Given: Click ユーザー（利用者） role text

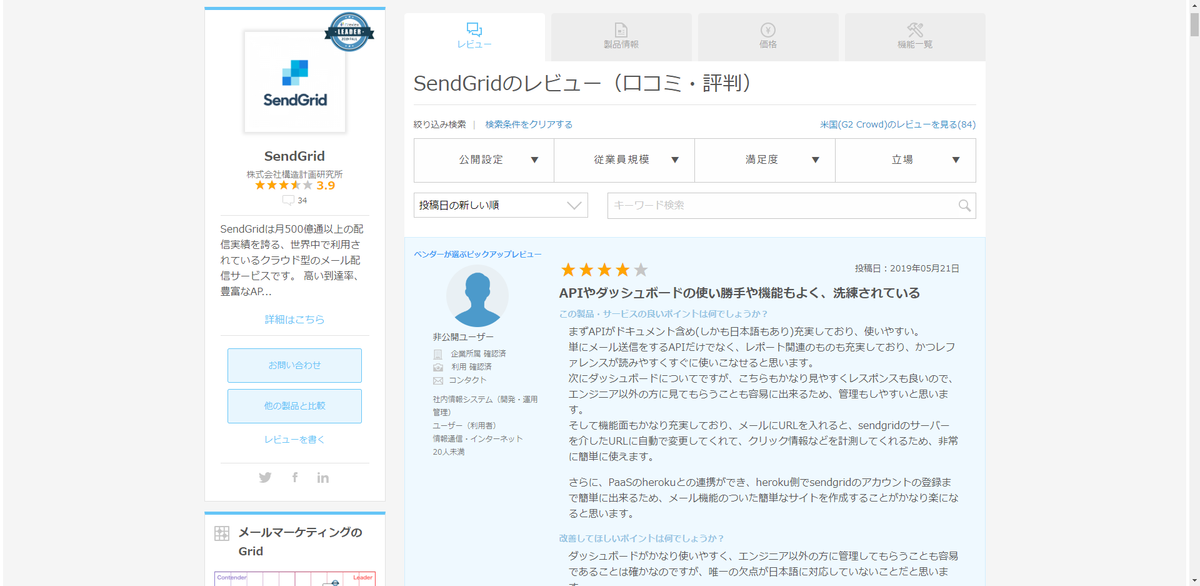Looking at the screenshot, I should (x=464, y=425).
